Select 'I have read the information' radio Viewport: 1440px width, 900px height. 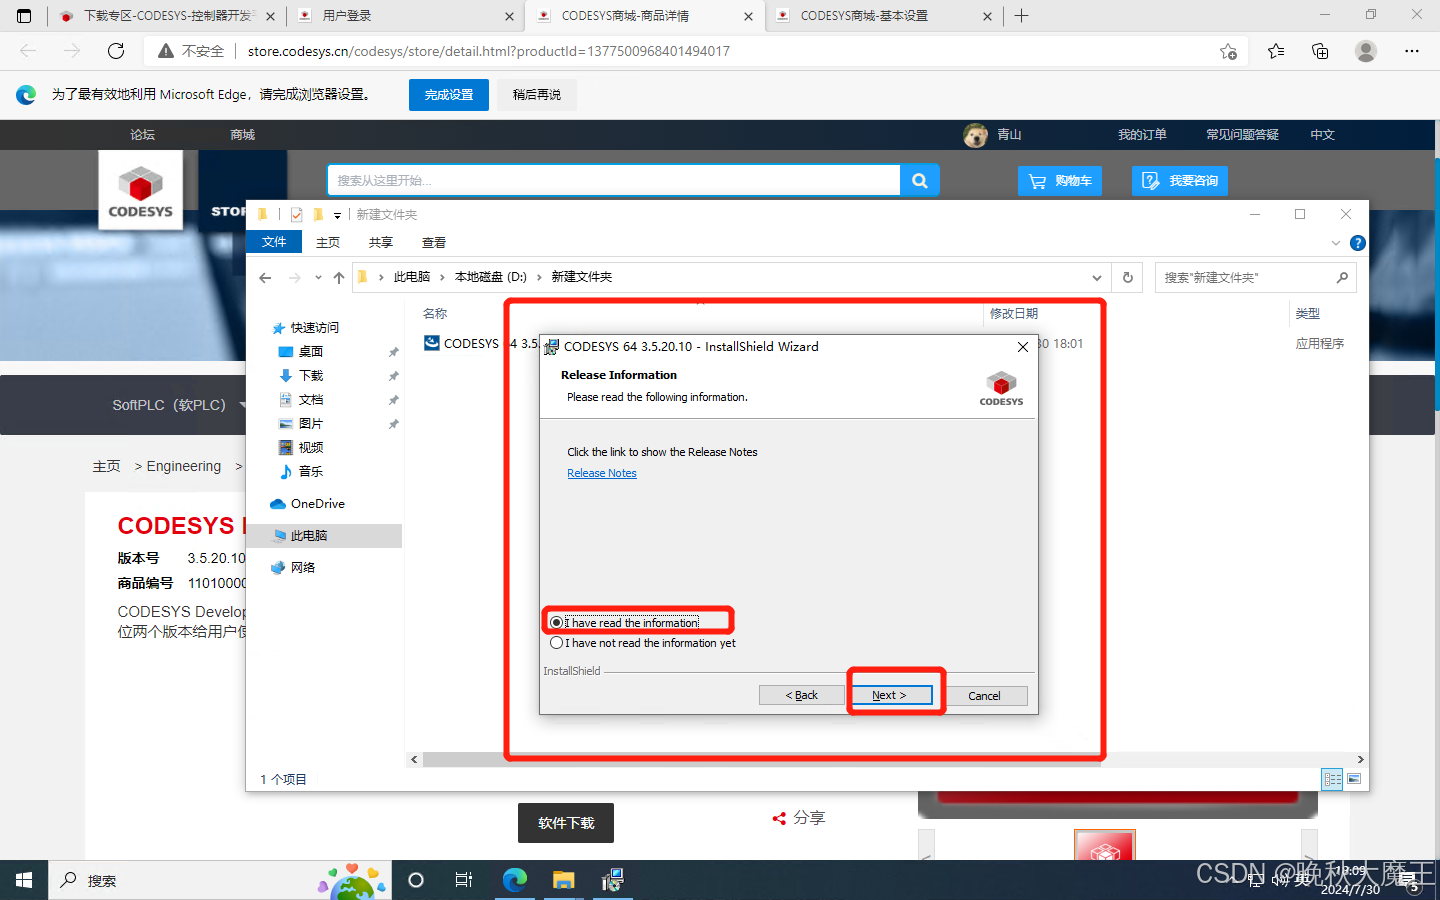click(625, 622)
